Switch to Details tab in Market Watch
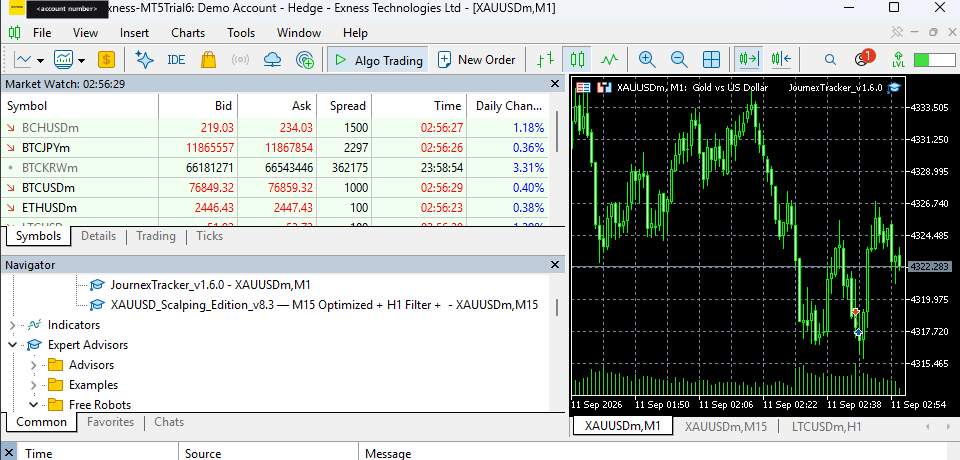The width and height of the screenshot is (960, 460). point(99,236)
